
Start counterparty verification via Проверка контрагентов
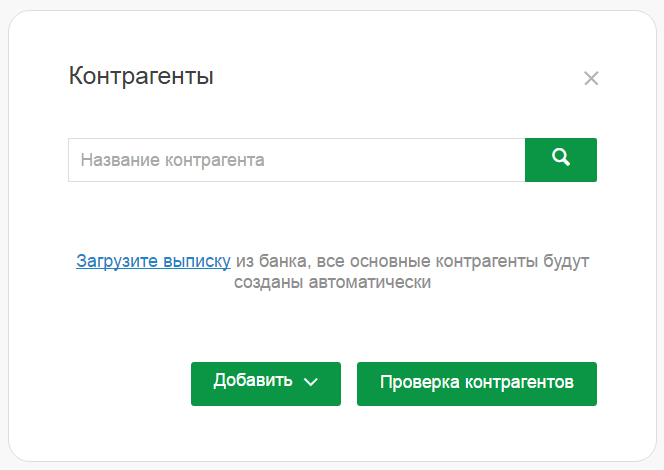[x=476, y=383]
